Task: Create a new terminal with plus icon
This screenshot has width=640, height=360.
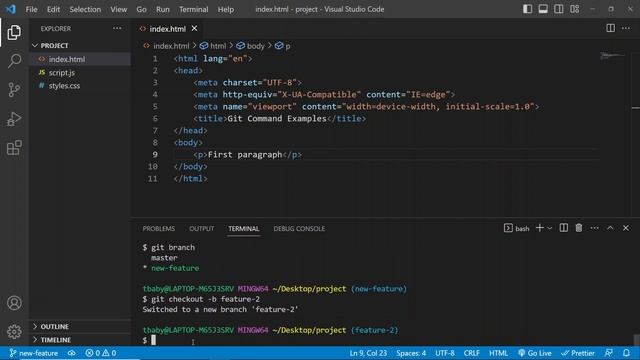Action: pyautogui.click(x=540, y=228)
